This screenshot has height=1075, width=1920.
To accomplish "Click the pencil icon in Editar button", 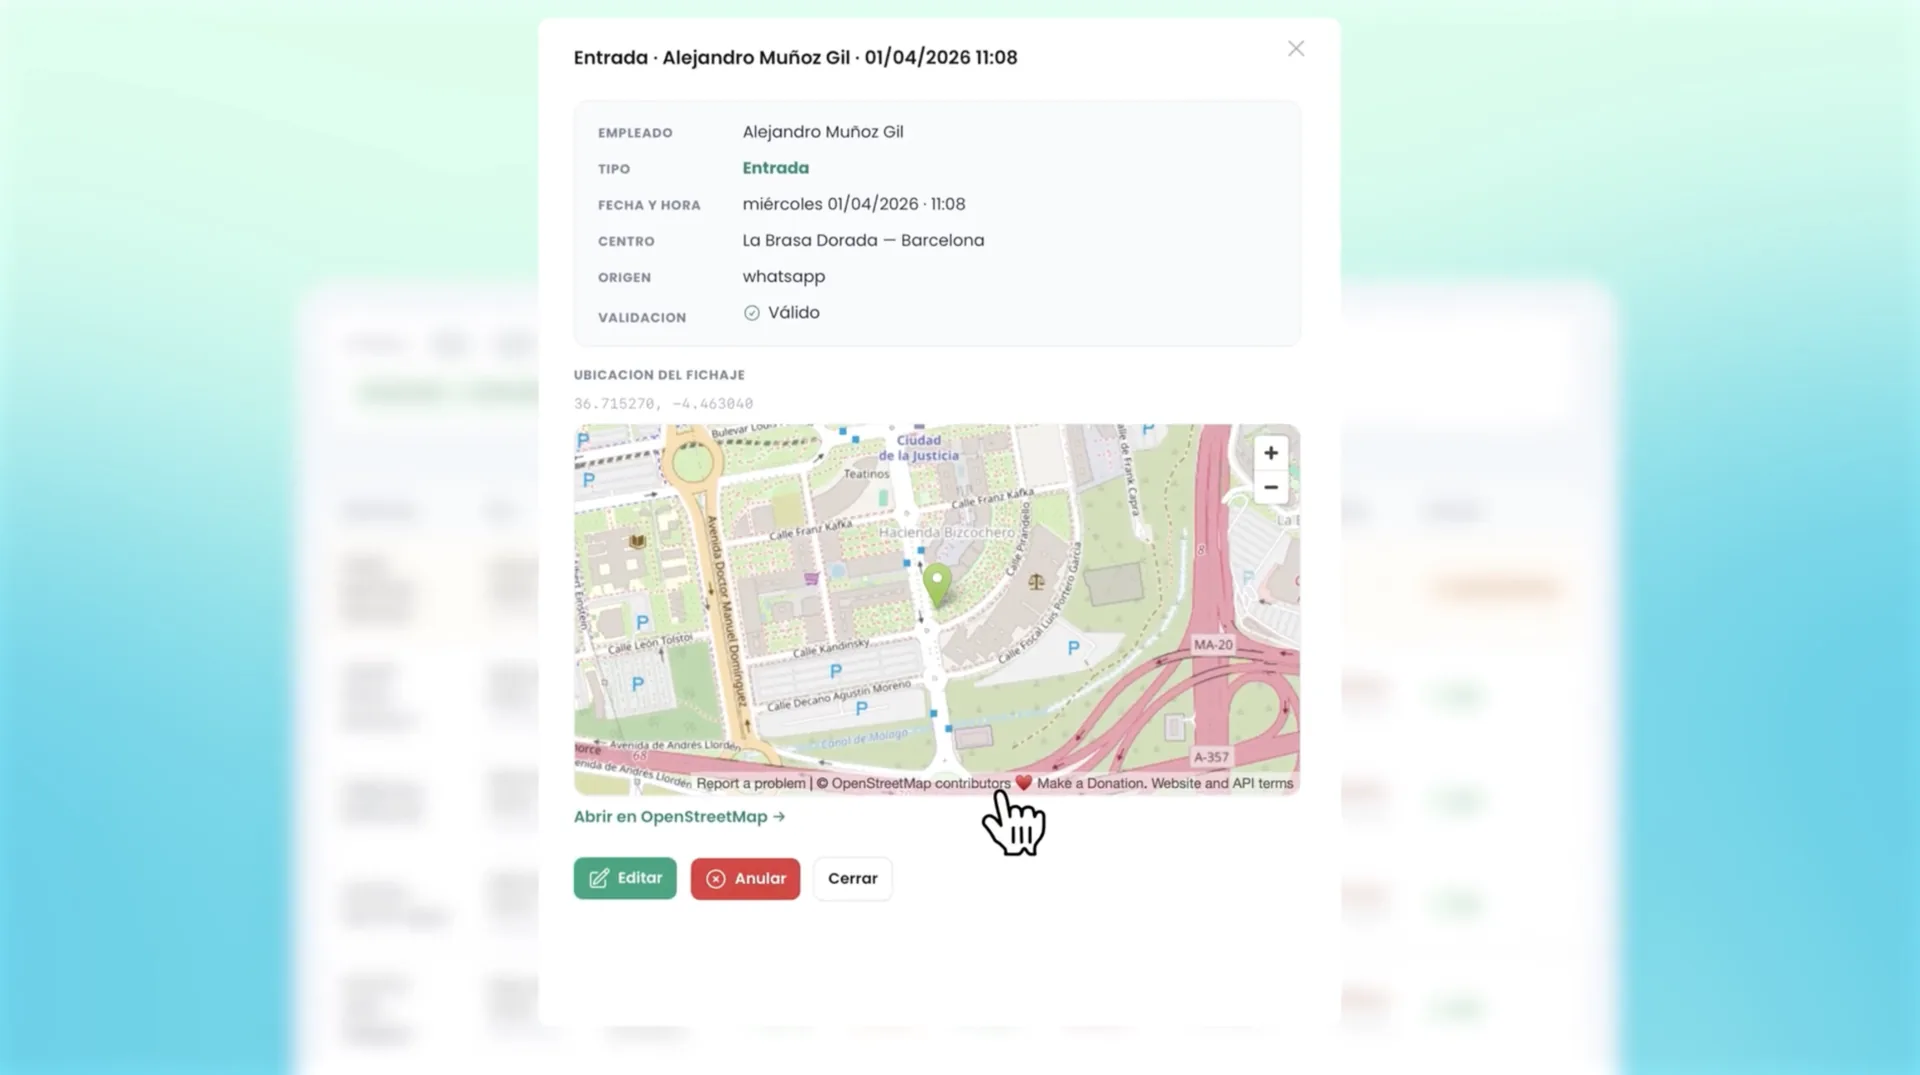I will [599, 878].
